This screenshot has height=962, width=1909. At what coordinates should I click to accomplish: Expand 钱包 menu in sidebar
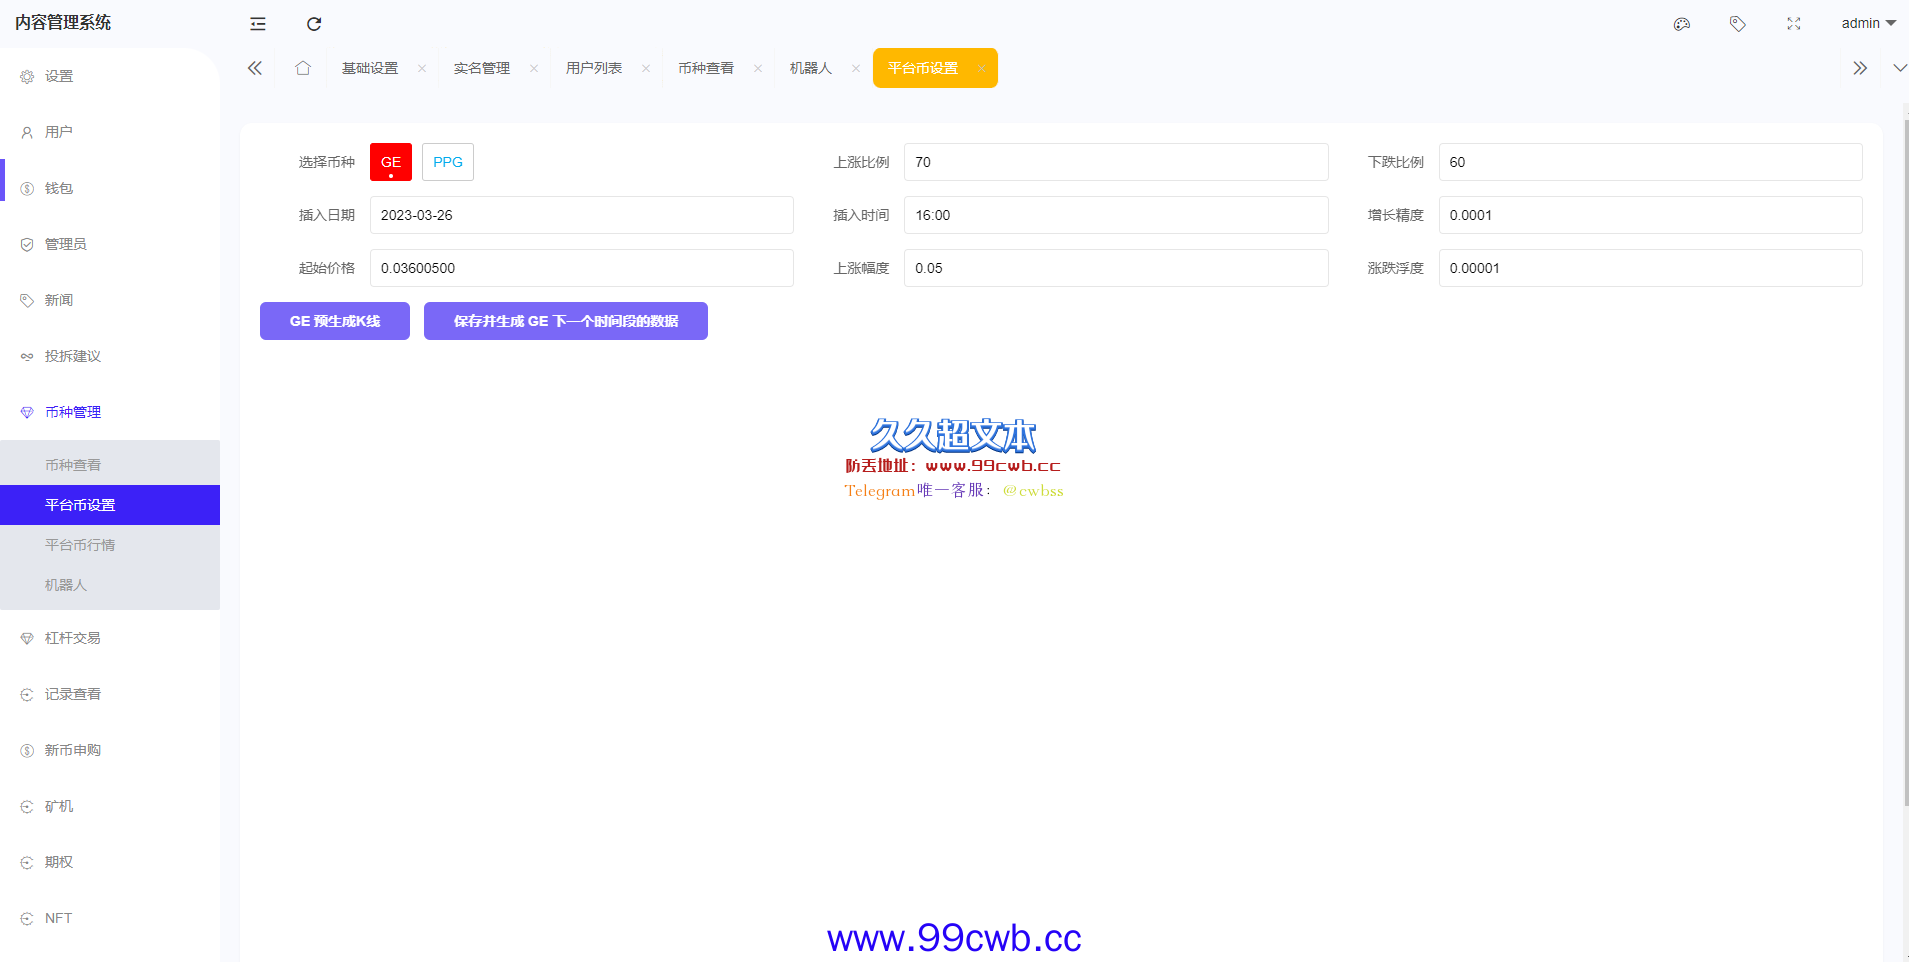pyautogui.click(x=110, y=188)
